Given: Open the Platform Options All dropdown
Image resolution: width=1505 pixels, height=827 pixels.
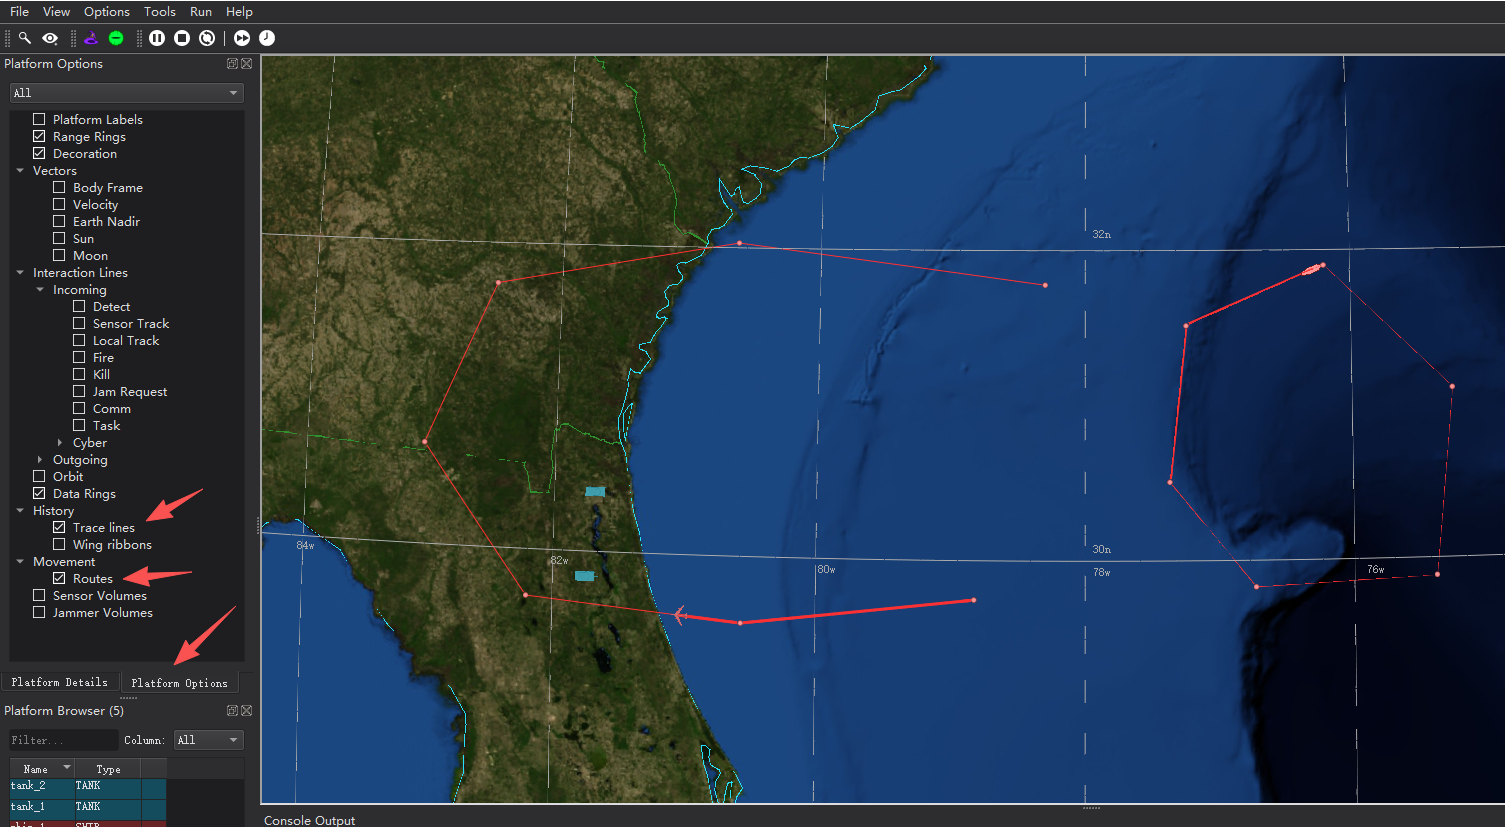Looking at the screenshot, I should click(x=126, y=93).
